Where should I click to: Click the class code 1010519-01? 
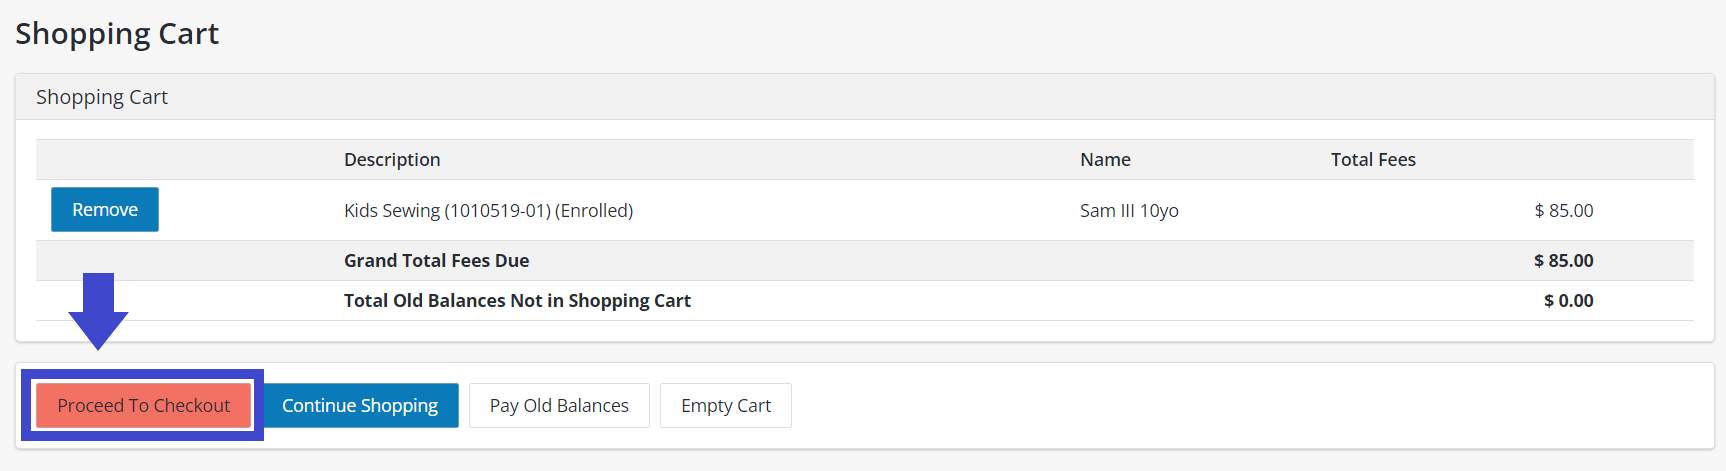[497, 211]
